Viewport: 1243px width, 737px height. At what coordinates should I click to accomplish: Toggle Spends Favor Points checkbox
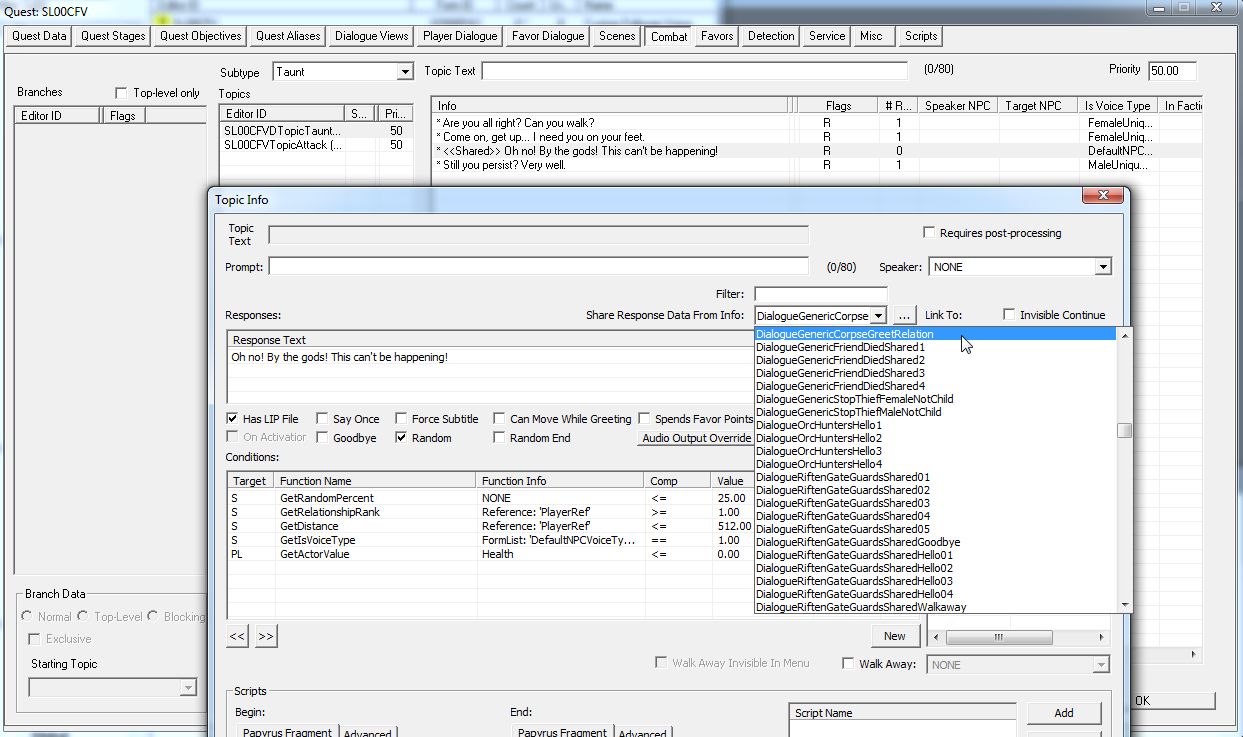coord(645,419)
